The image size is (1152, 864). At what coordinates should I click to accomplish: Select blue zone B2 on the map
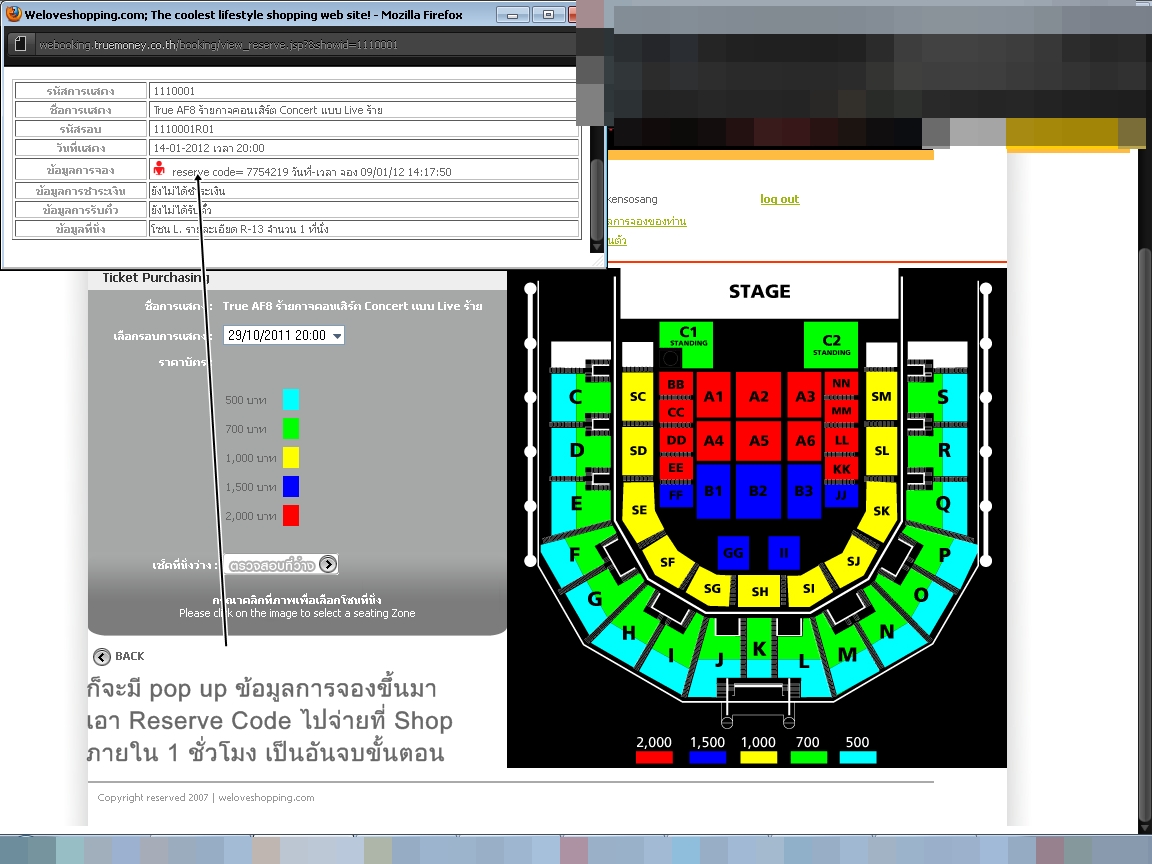tap(758, 491)
